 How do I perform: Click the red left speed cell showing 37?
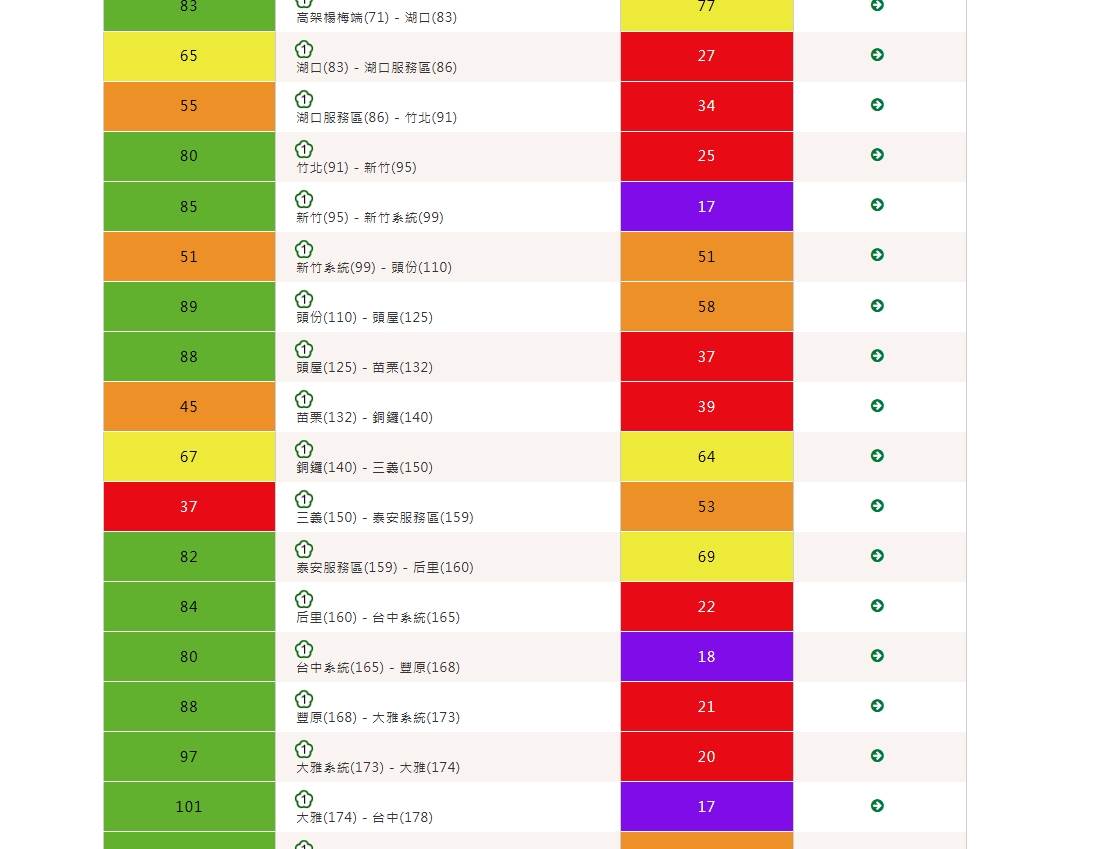pyautogui.click(x=189, y=507)
